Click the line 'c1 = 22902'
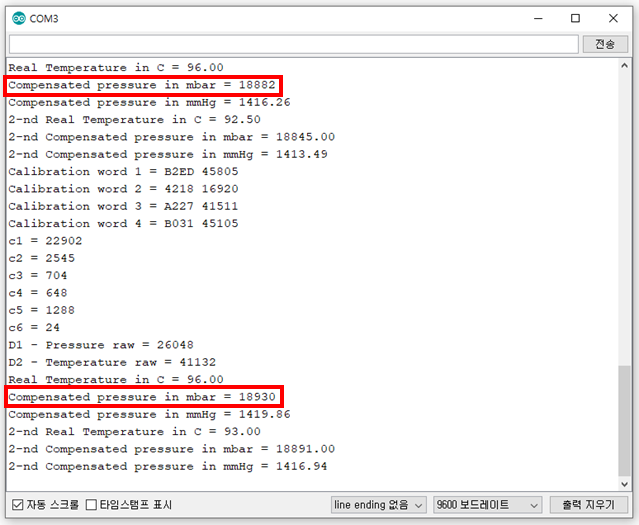This screenshot has width=639, height=525. coord(45,241)
